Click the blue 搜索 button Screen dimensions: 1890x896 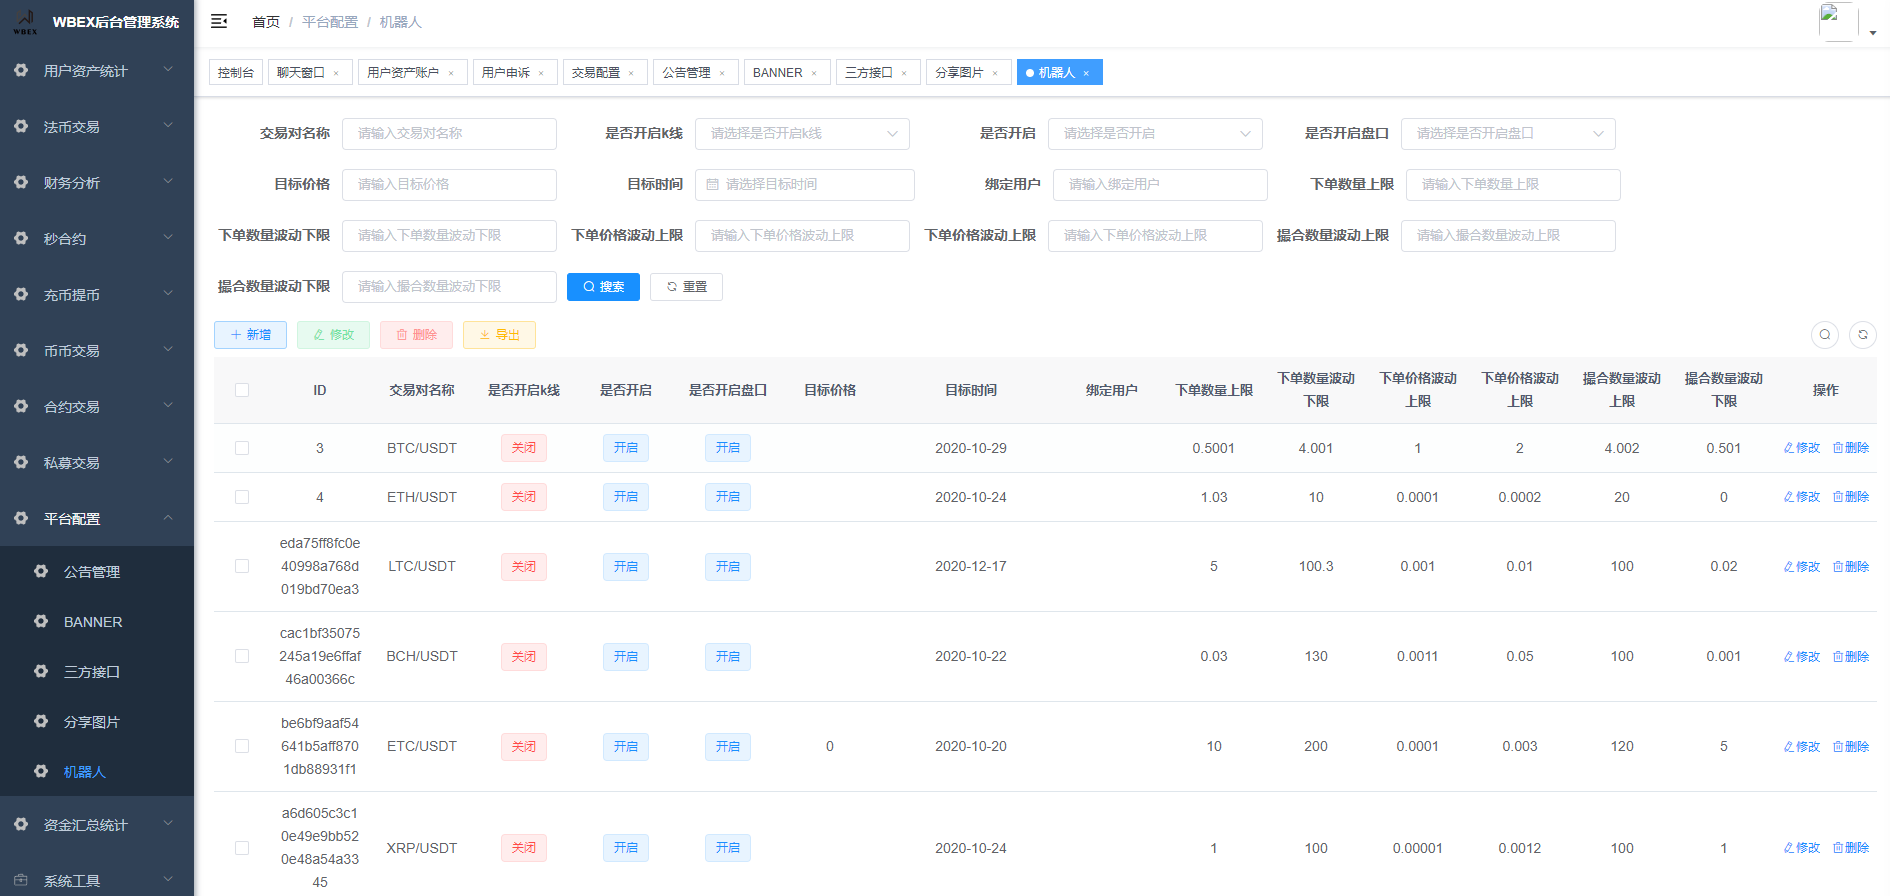coord(603,287)
